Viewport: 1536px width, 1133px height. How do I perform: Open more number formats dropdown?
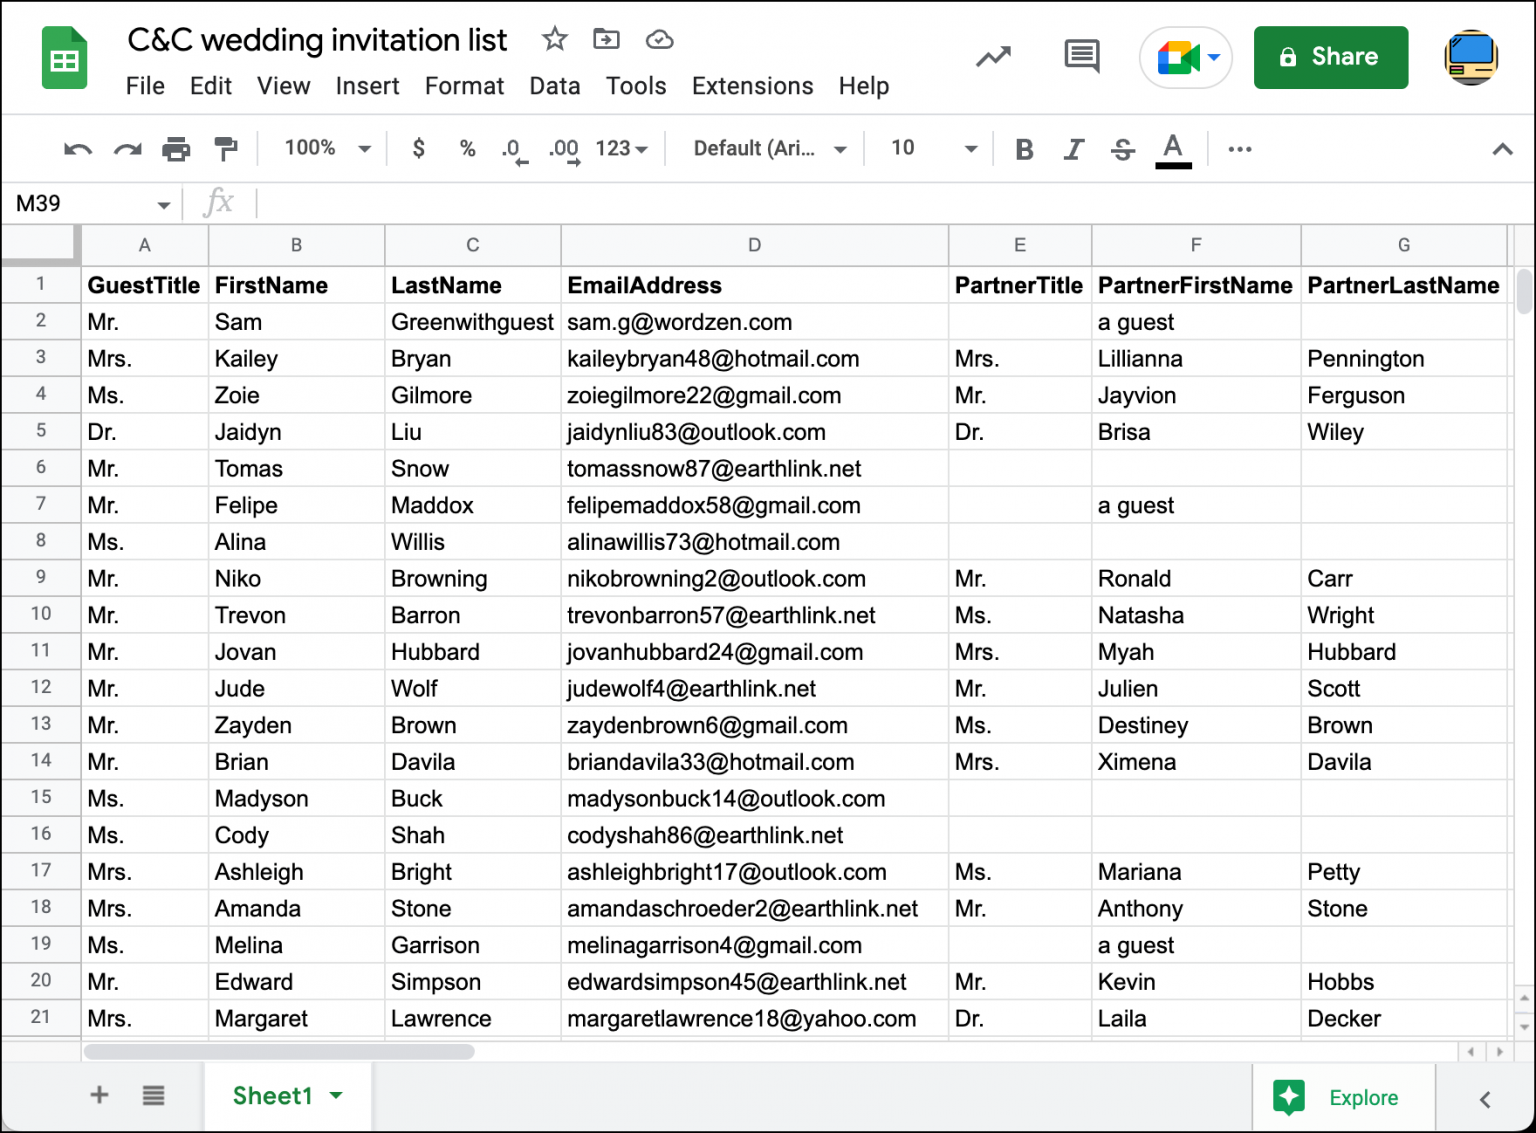[x=620, y=148]
